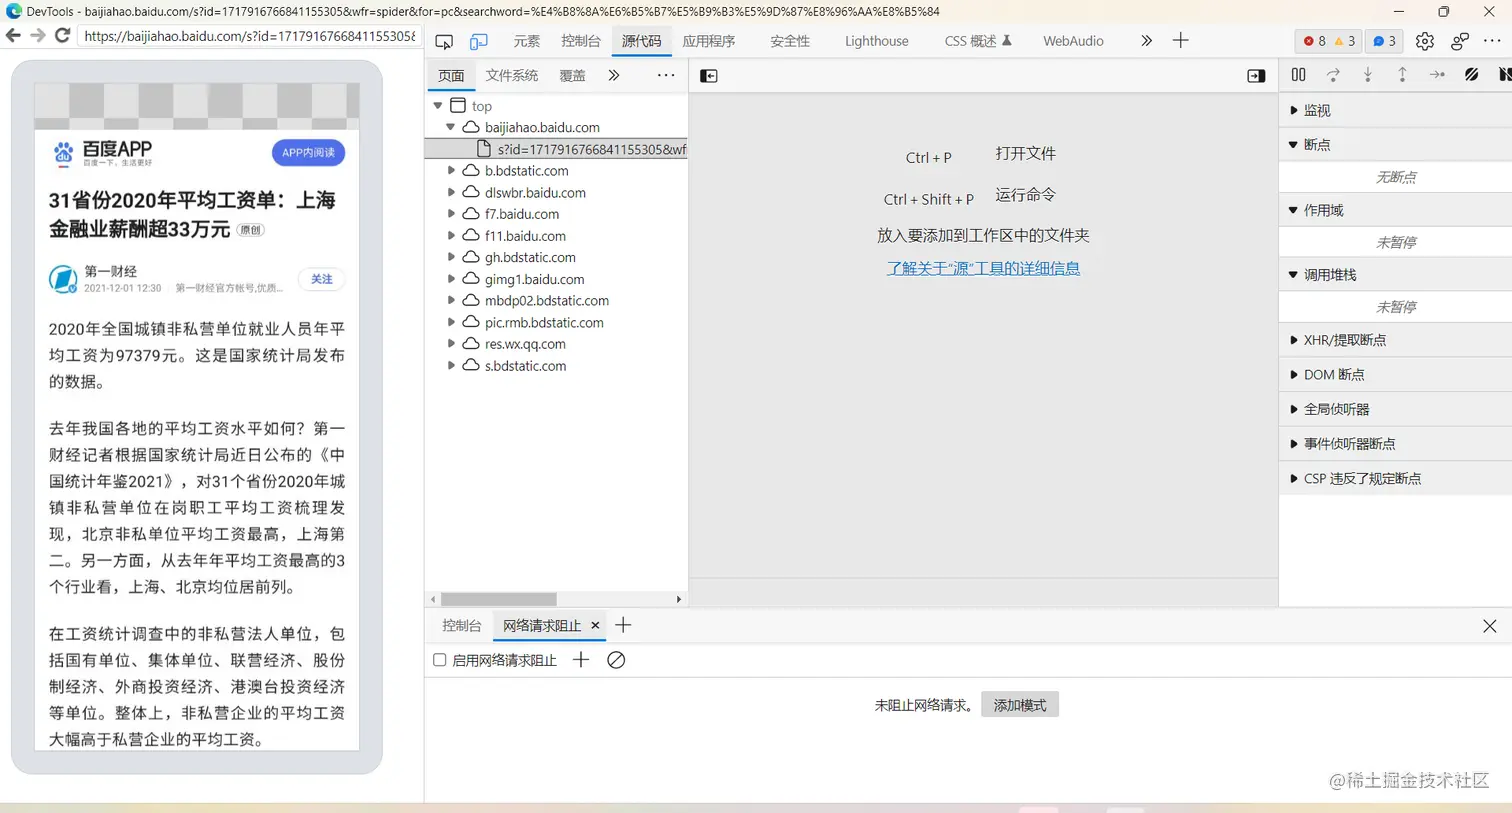Remove all blocking patterns icon

coord(616,660)
